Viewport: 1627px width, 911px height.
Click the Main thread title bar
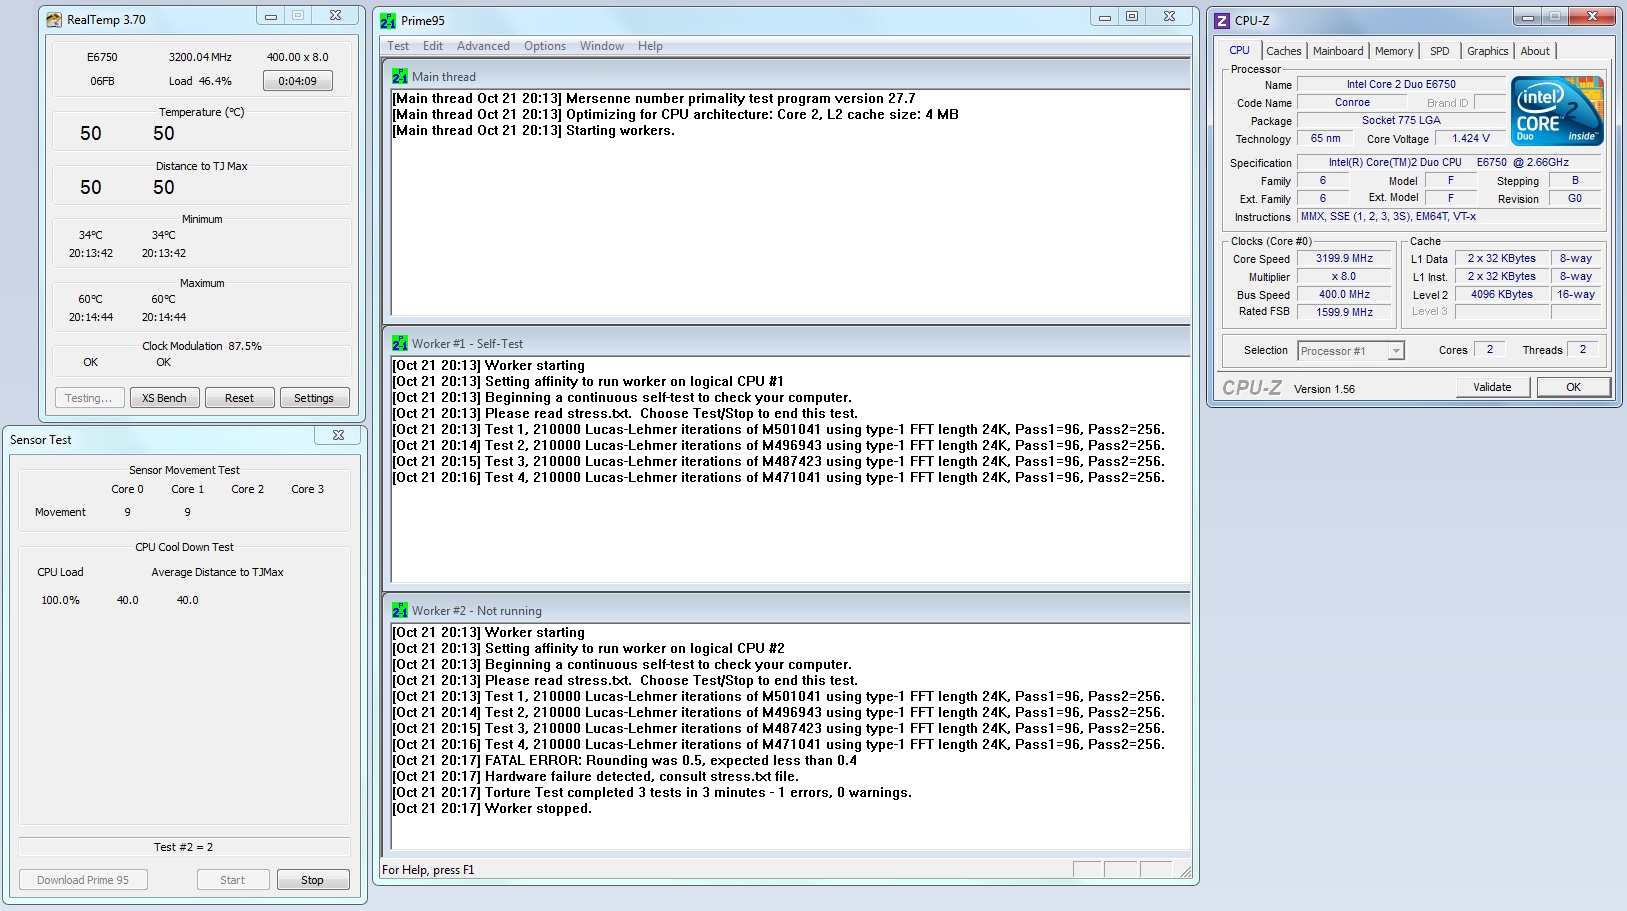(x=786, y=76)
